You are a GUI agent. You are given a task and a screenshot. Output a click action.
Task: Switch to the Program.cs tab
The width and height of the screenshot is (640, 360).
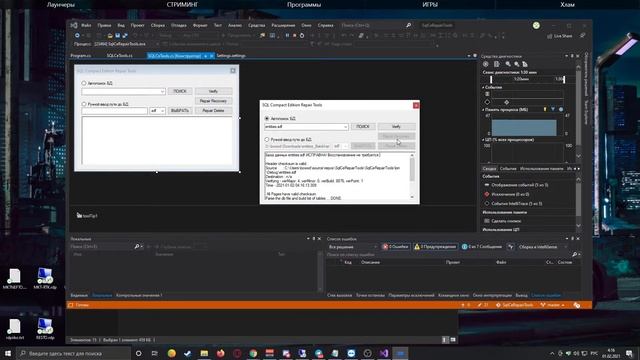tap(80, 56)
